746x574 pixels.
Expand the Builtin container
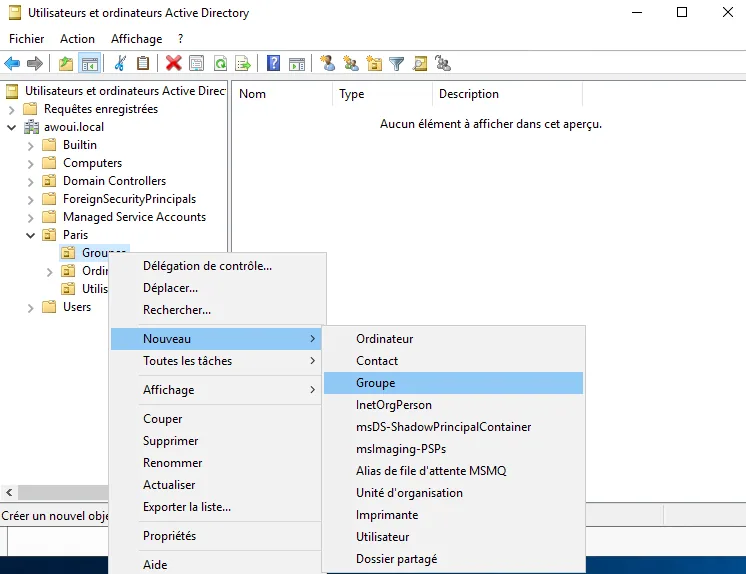click(x=30, y=146)
